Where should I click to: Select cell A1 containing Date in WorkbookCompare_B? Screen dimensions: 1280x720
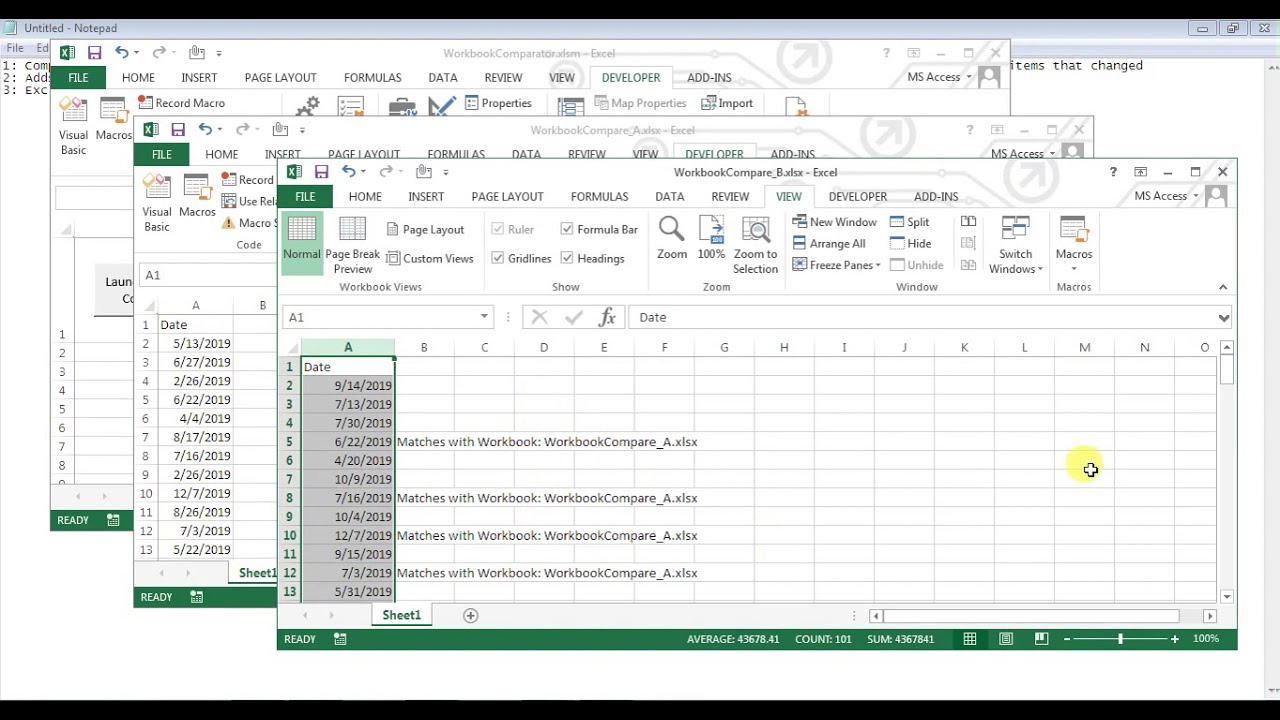pos(348,367)
